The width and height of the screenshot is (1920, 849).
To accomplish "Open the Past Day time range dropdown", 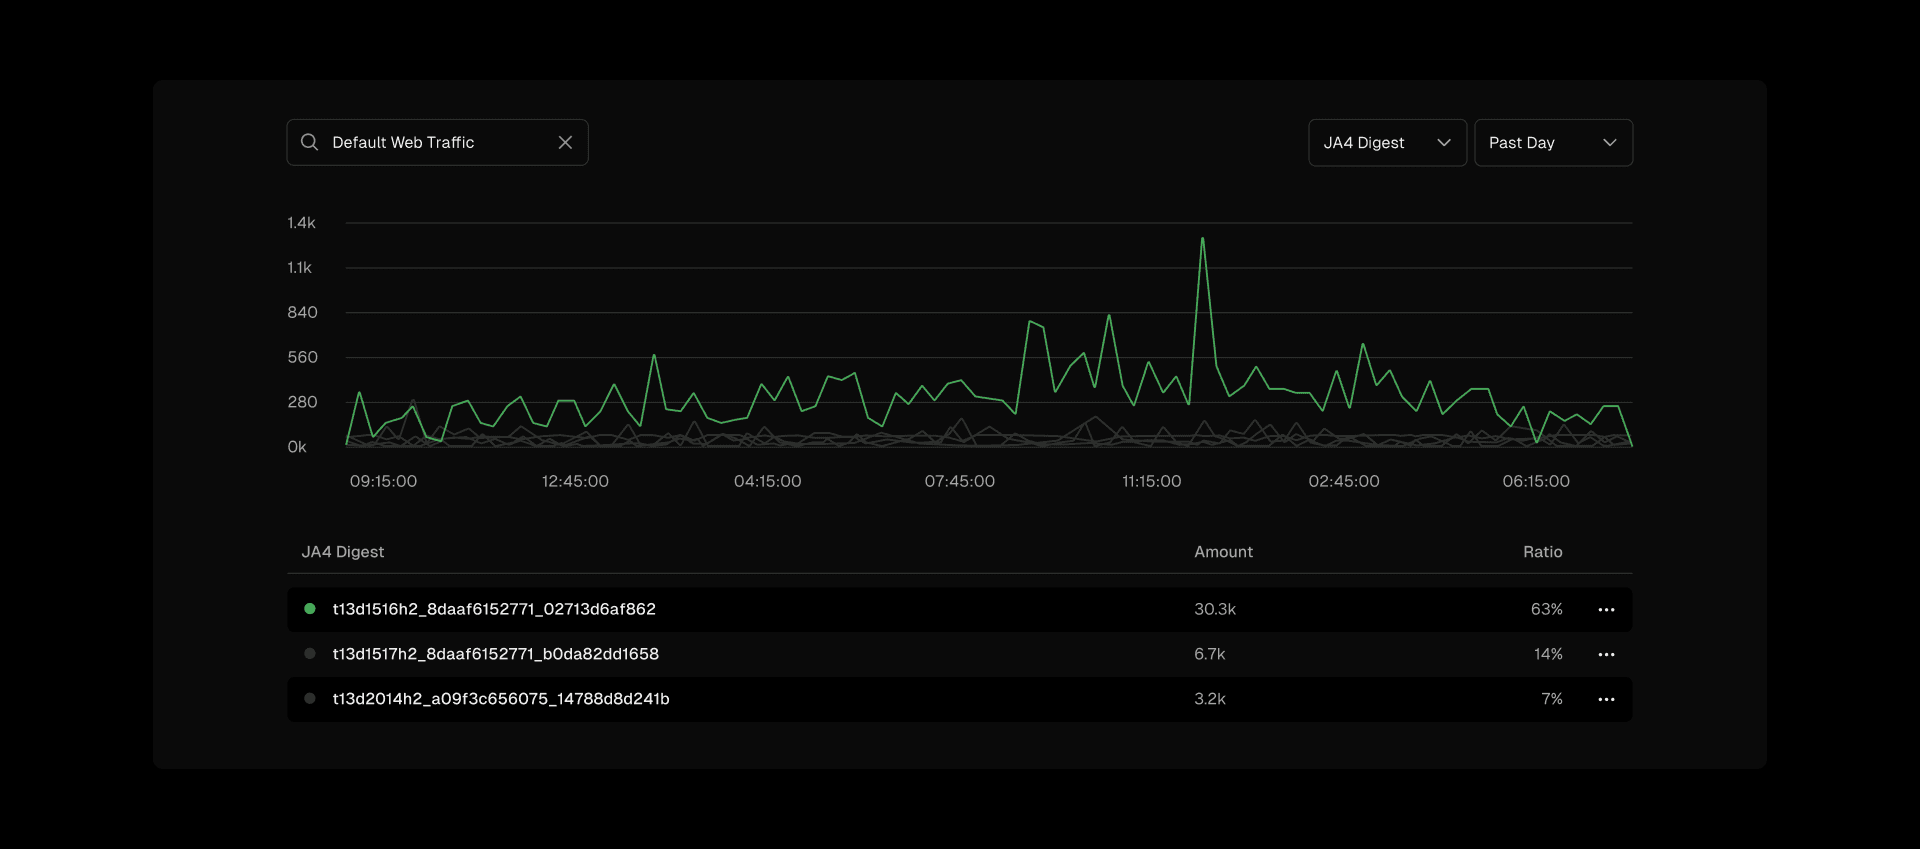I will 1552,143.
